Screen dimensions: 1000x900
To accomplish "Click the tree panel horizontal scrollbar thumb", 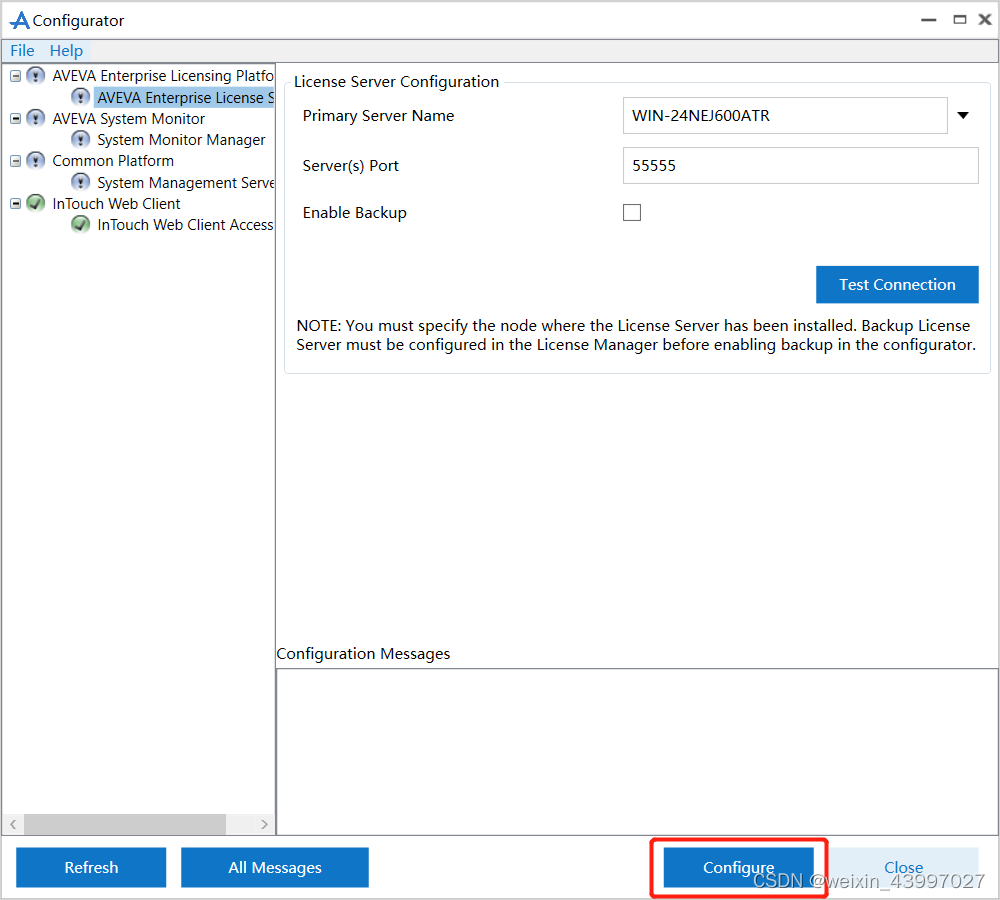I will pyautogui.click(x=124, y=824).
